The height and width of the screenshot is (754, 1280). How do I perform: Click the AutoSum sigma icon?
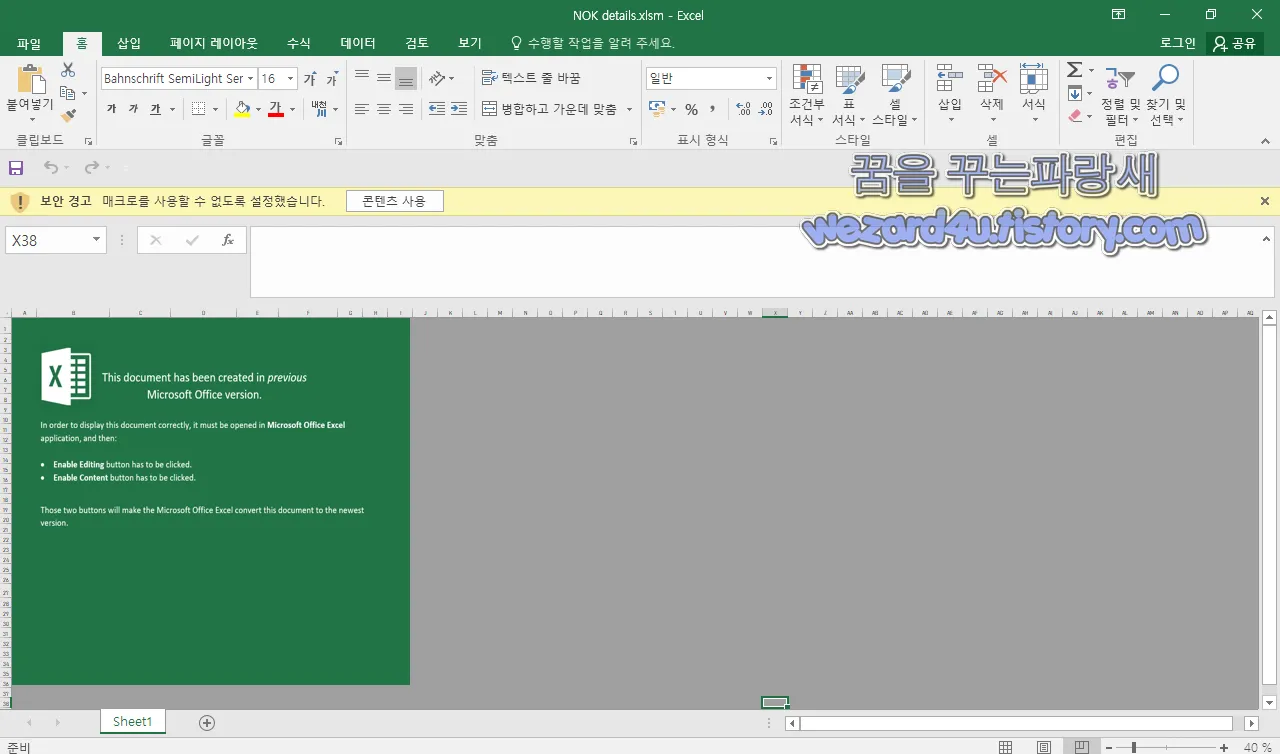pyautogui.click(x=1075, y=71)
